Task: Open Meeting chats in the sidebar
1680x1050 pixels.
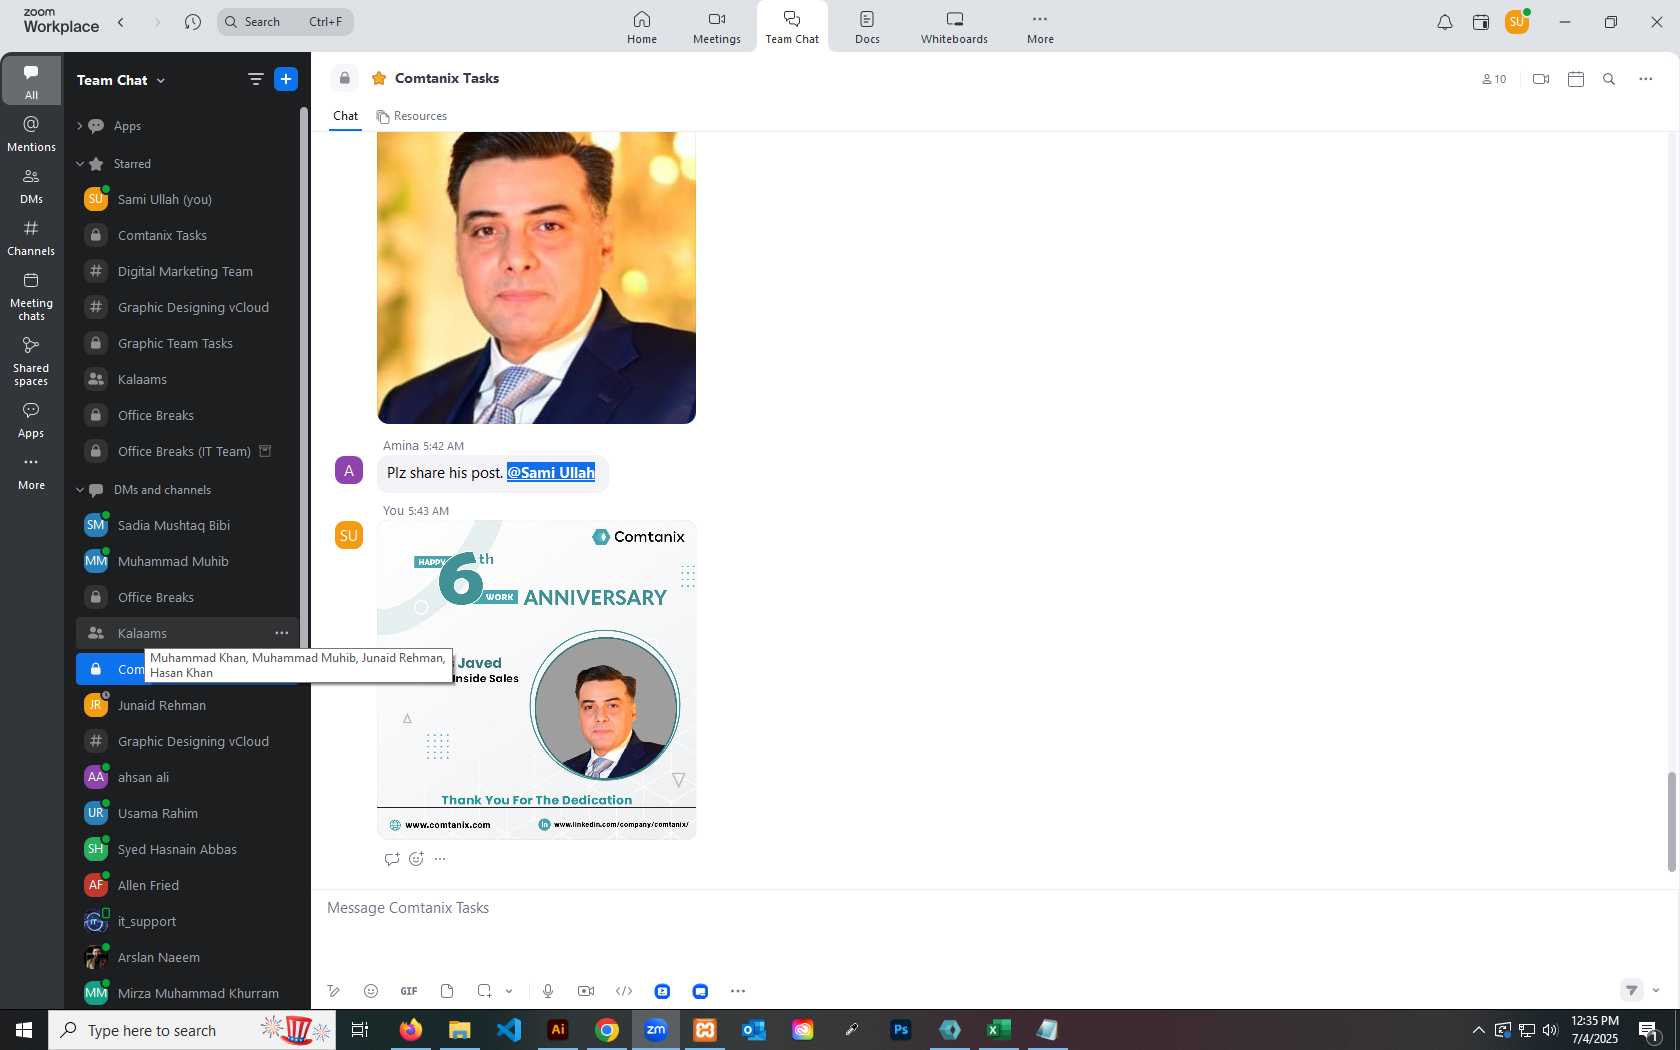Action: 31,296
